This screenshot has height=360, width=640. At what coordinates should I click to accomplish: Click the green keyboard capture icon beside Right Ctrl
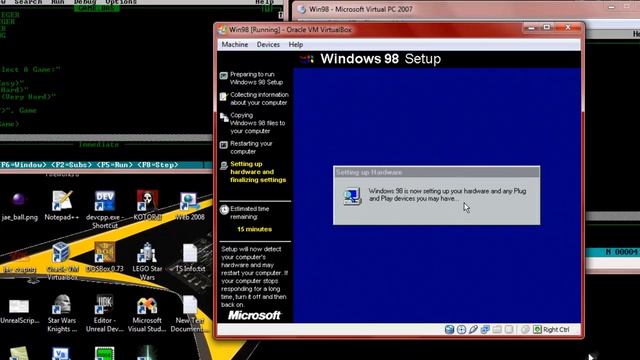click(537, 329)
